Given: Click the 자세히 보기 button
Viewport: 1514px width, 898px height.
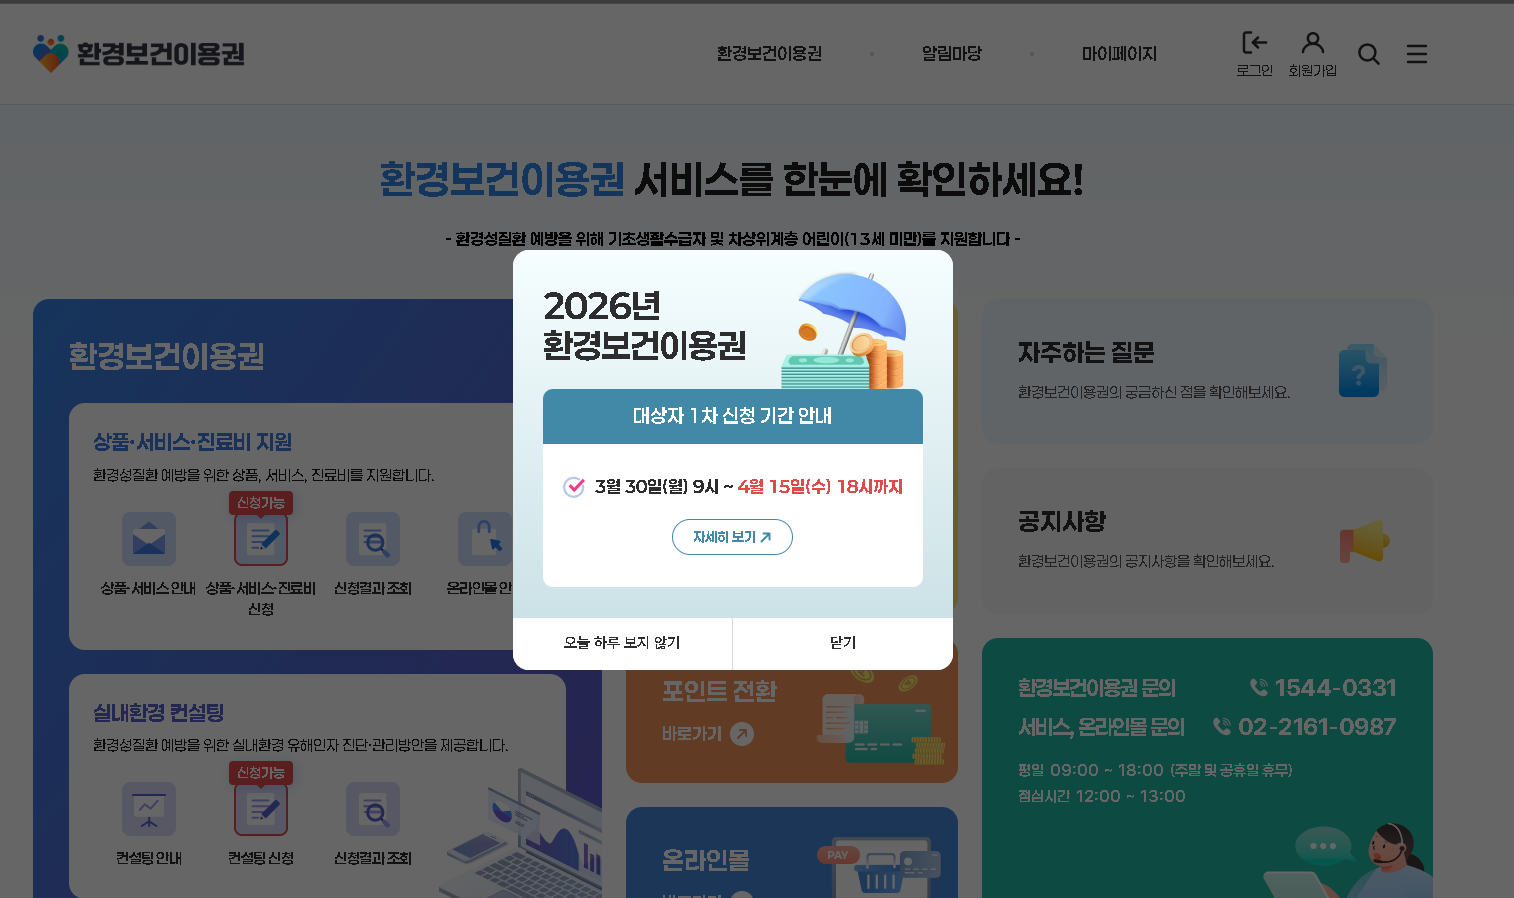Looking at the screenshot, I should click(x=732, y=537).
